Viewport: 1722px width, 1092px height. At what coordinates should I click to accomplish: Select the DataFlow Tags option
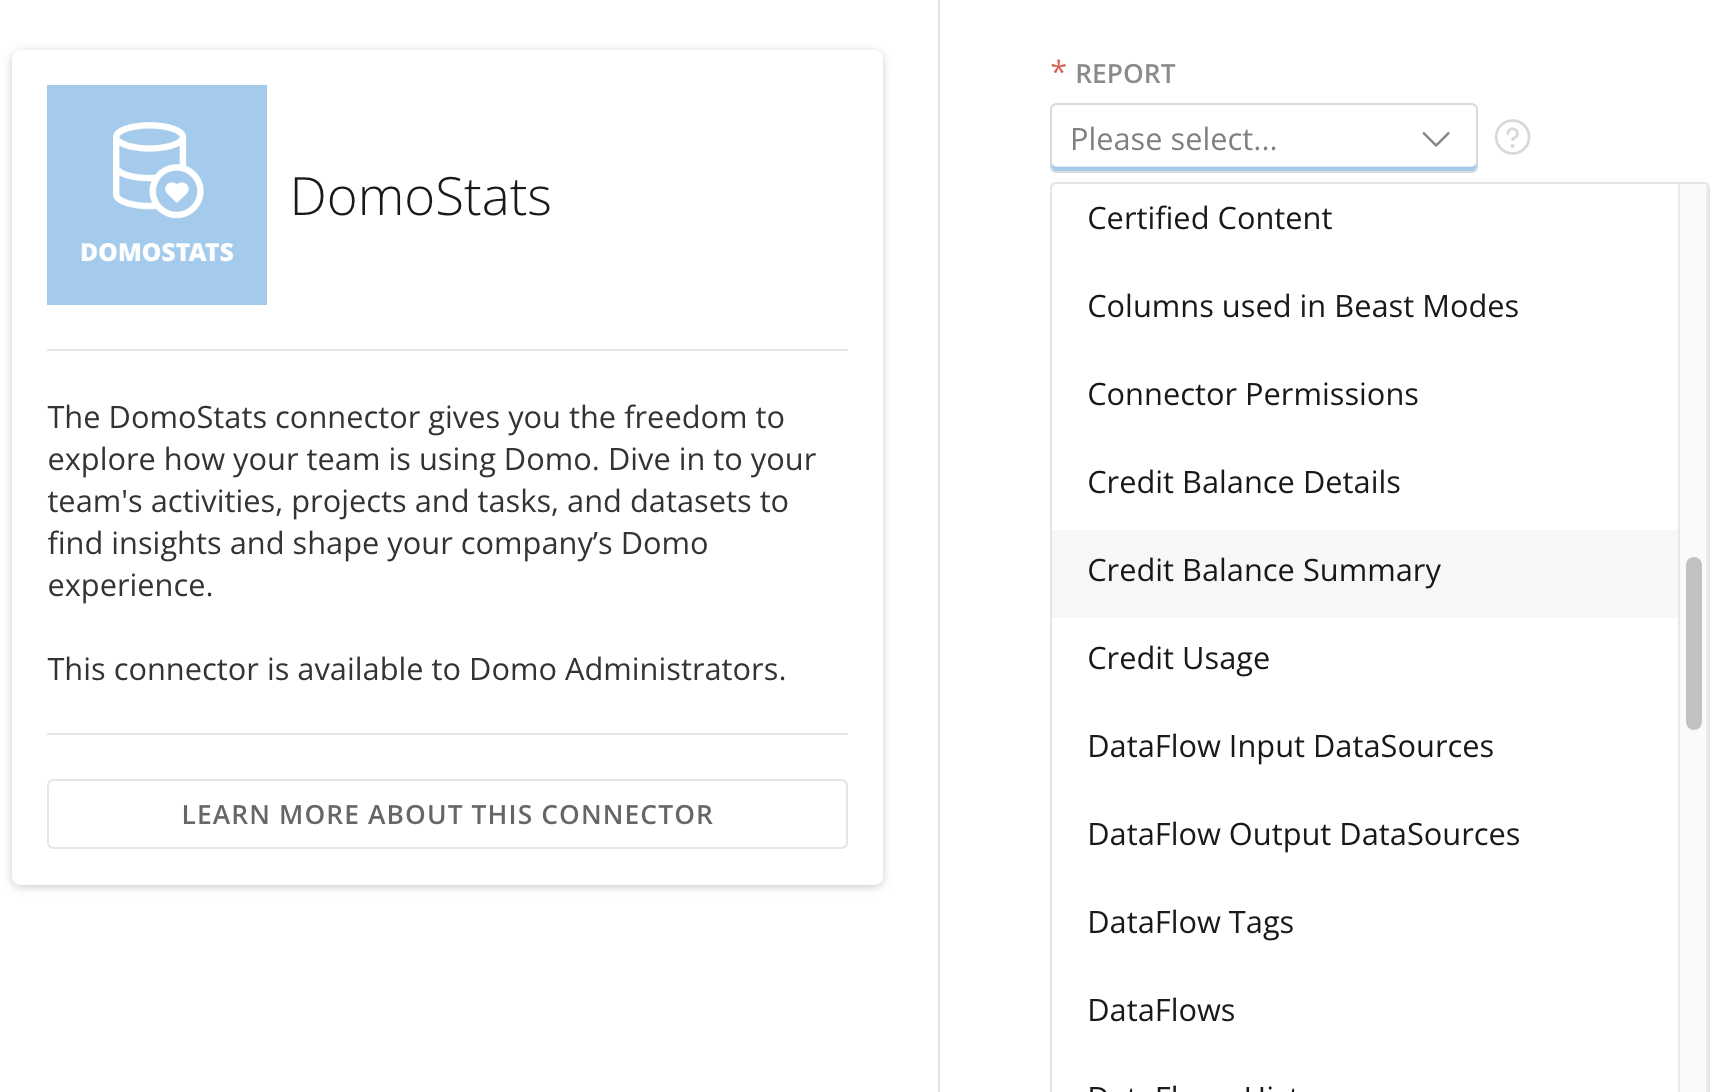pos(1190,922)
